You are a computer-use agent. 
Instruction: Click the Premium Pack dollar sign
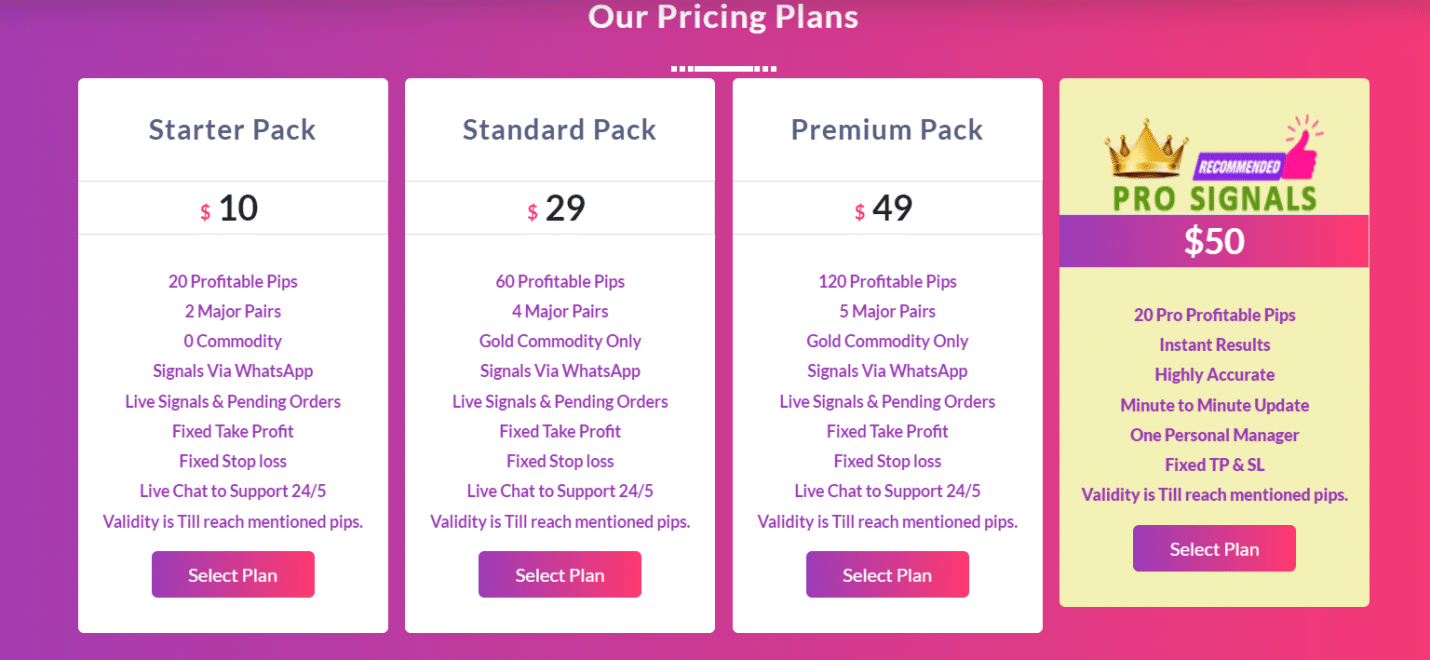tap(859, 212)
